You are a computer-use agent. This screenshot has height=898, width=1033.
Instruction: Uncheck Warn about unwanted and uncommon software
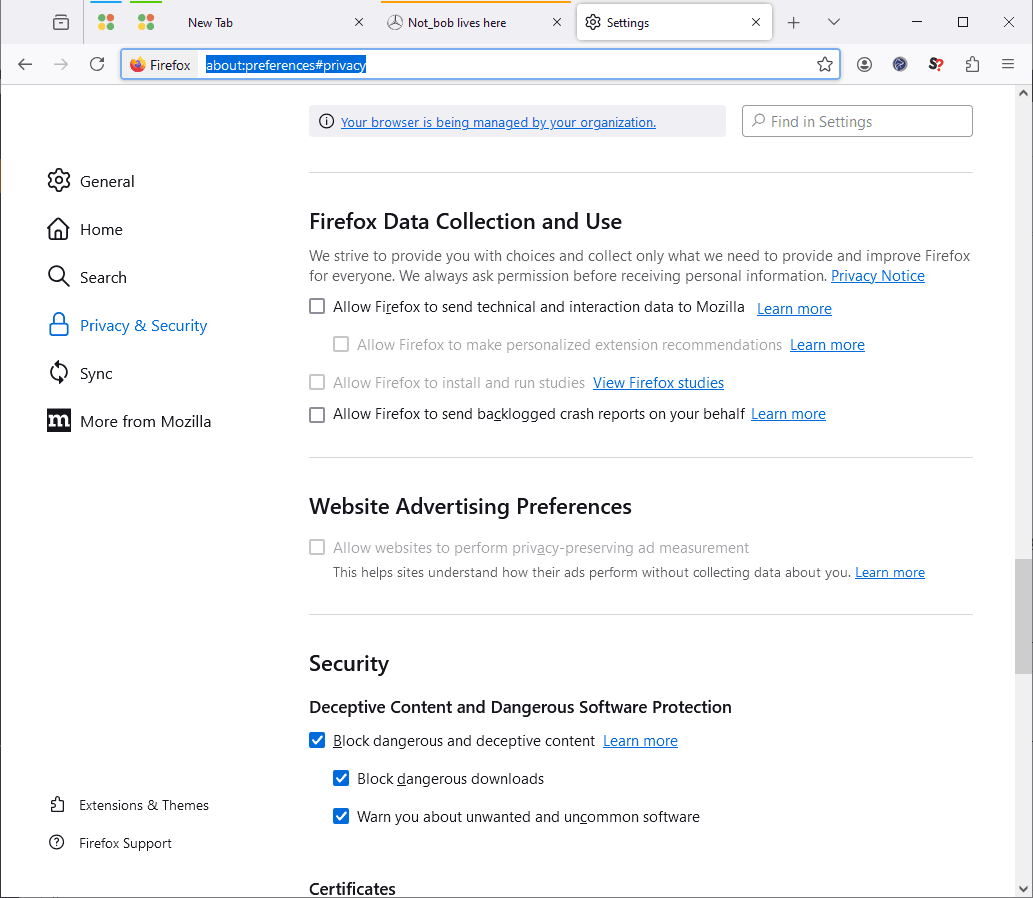[x=341, y=817]
